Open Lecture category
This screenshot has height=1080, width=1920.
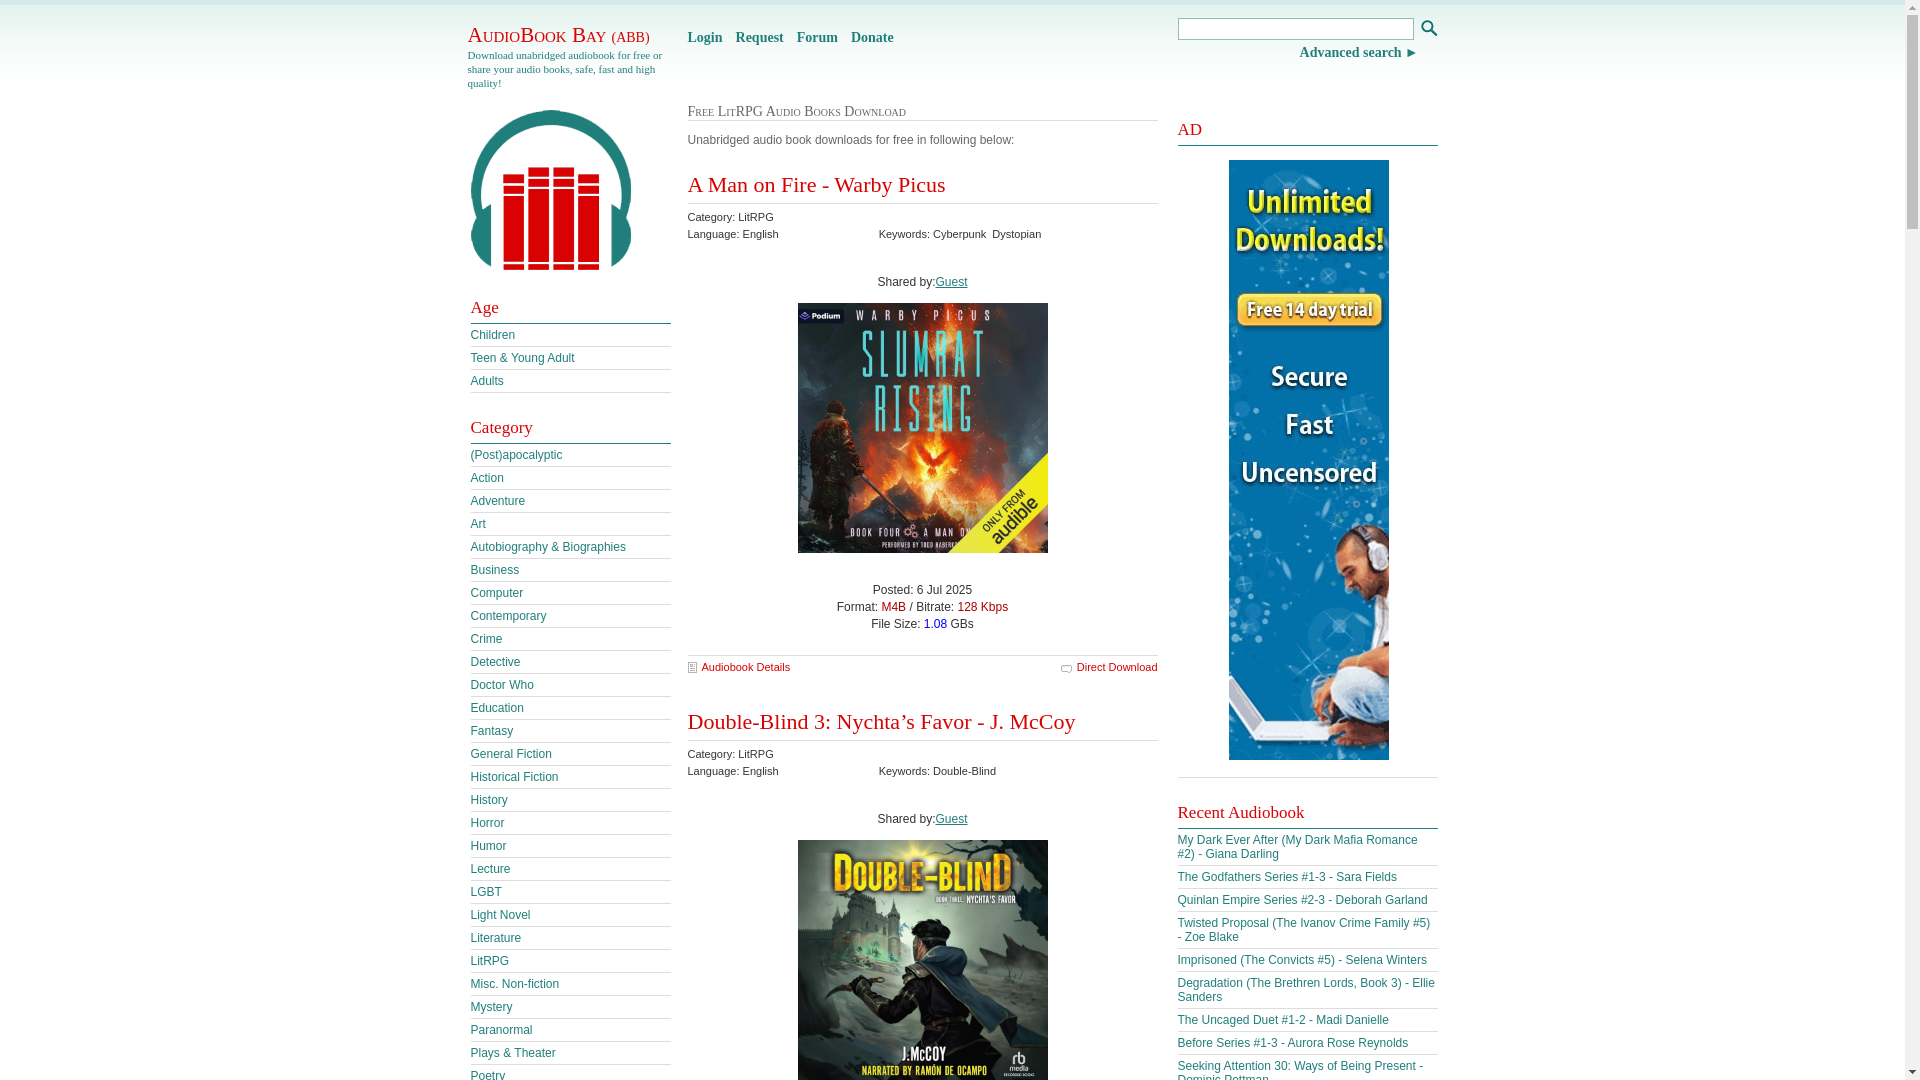click(x=490, y=869)
